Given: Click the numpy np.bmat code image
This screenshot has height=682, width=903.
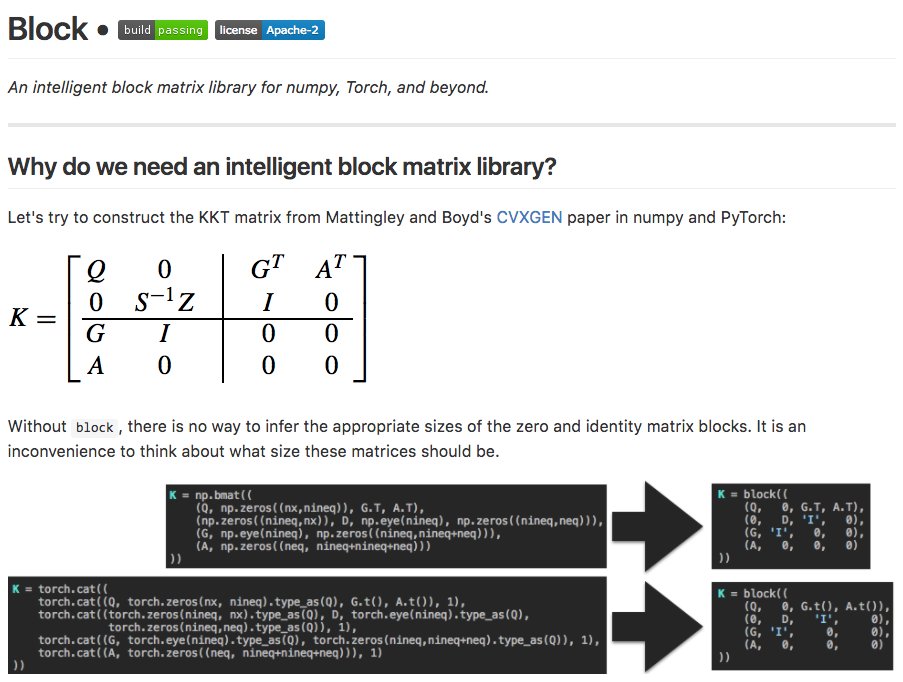Looking at the screenshot, I should (x=386, y=526).
